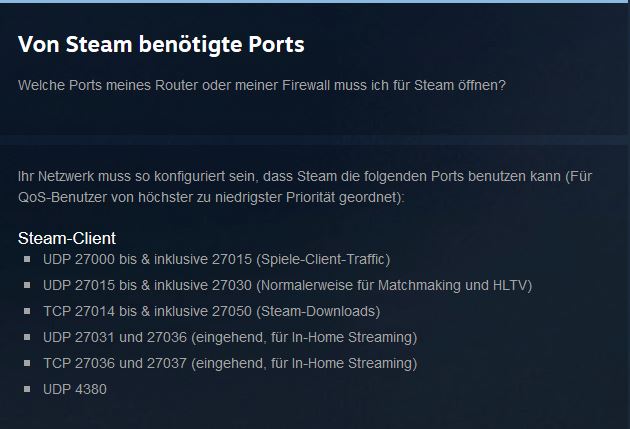Click the question text about Router and Firewall

[262, 84]
